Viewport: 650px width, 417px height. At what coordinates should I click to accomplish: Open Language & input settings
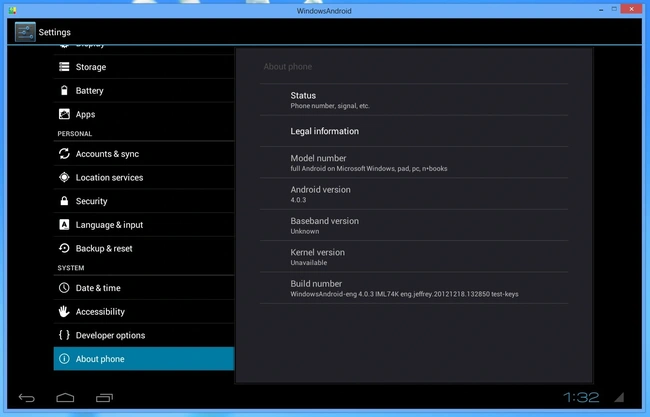point(144,224)
